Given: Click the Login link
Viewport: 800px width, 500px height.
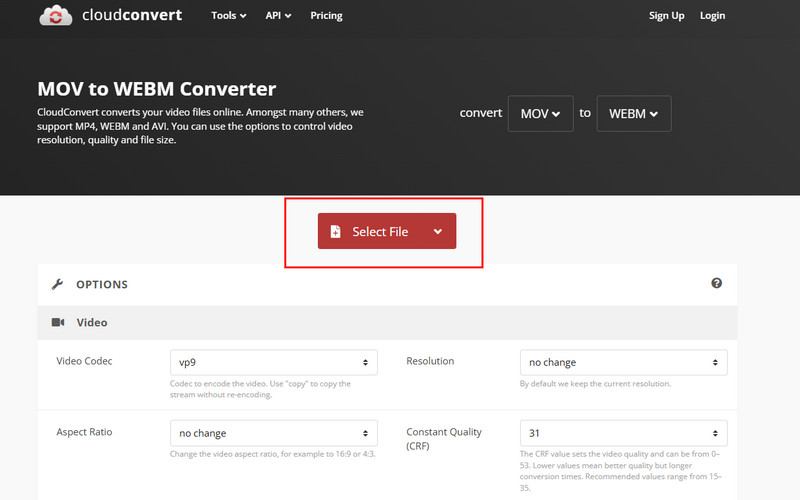Looking at the screenshot, I should pyautogui.click(x=712, y=15).
